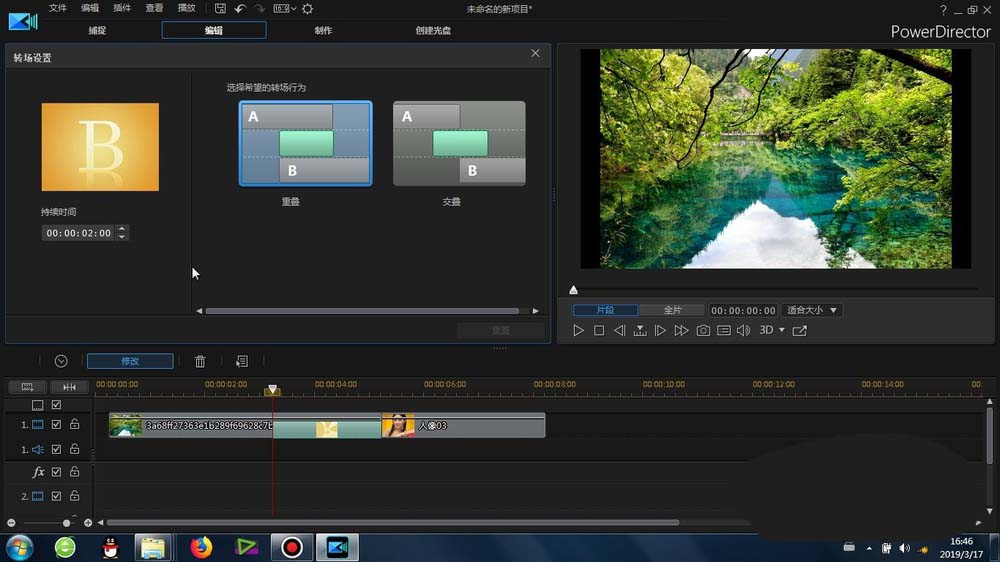Image resolution: width=1000 pixels, height=562 pixels.
Task: Undo the last action
Action: 240,9
